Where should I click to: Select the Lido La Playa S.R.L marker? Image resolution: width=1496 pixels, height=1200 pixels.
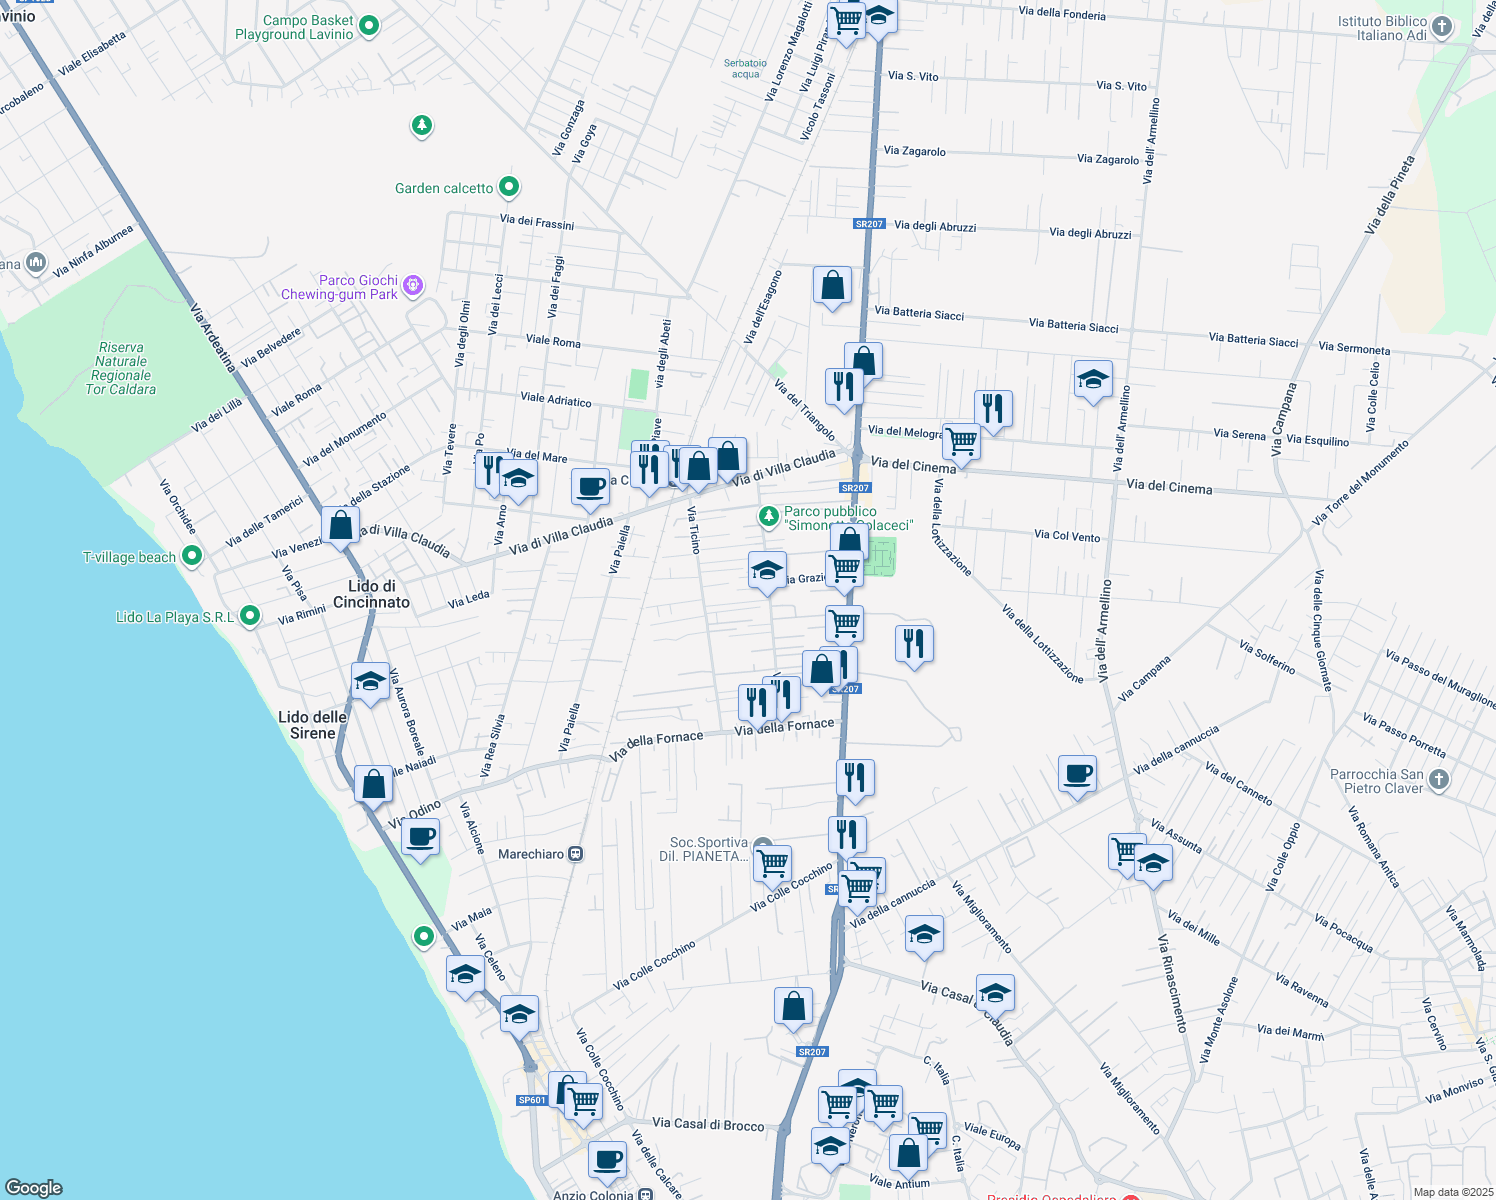tap(250, 616)
